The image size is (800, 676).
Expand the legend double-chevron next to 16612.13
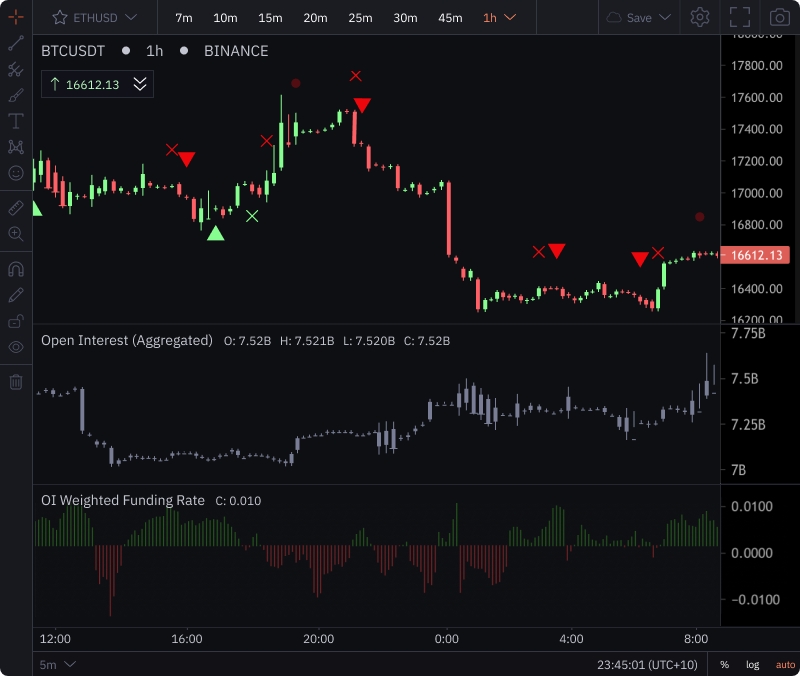click(x=140, y=84)
